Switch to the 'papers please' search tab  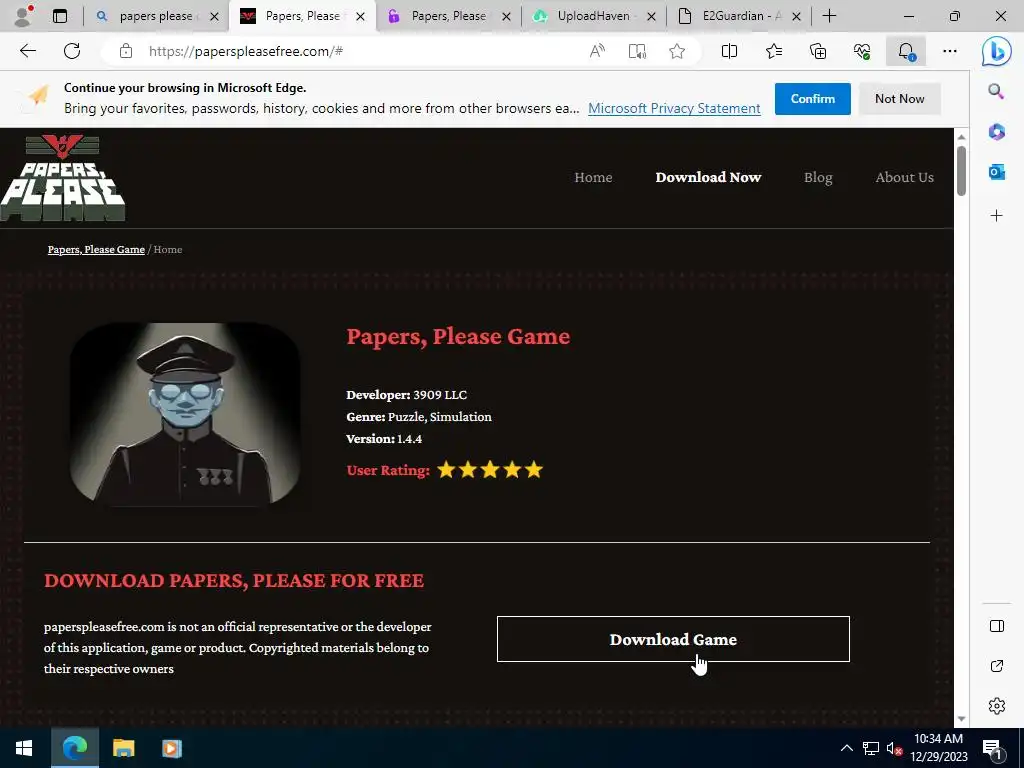click(x=155, y=16)
